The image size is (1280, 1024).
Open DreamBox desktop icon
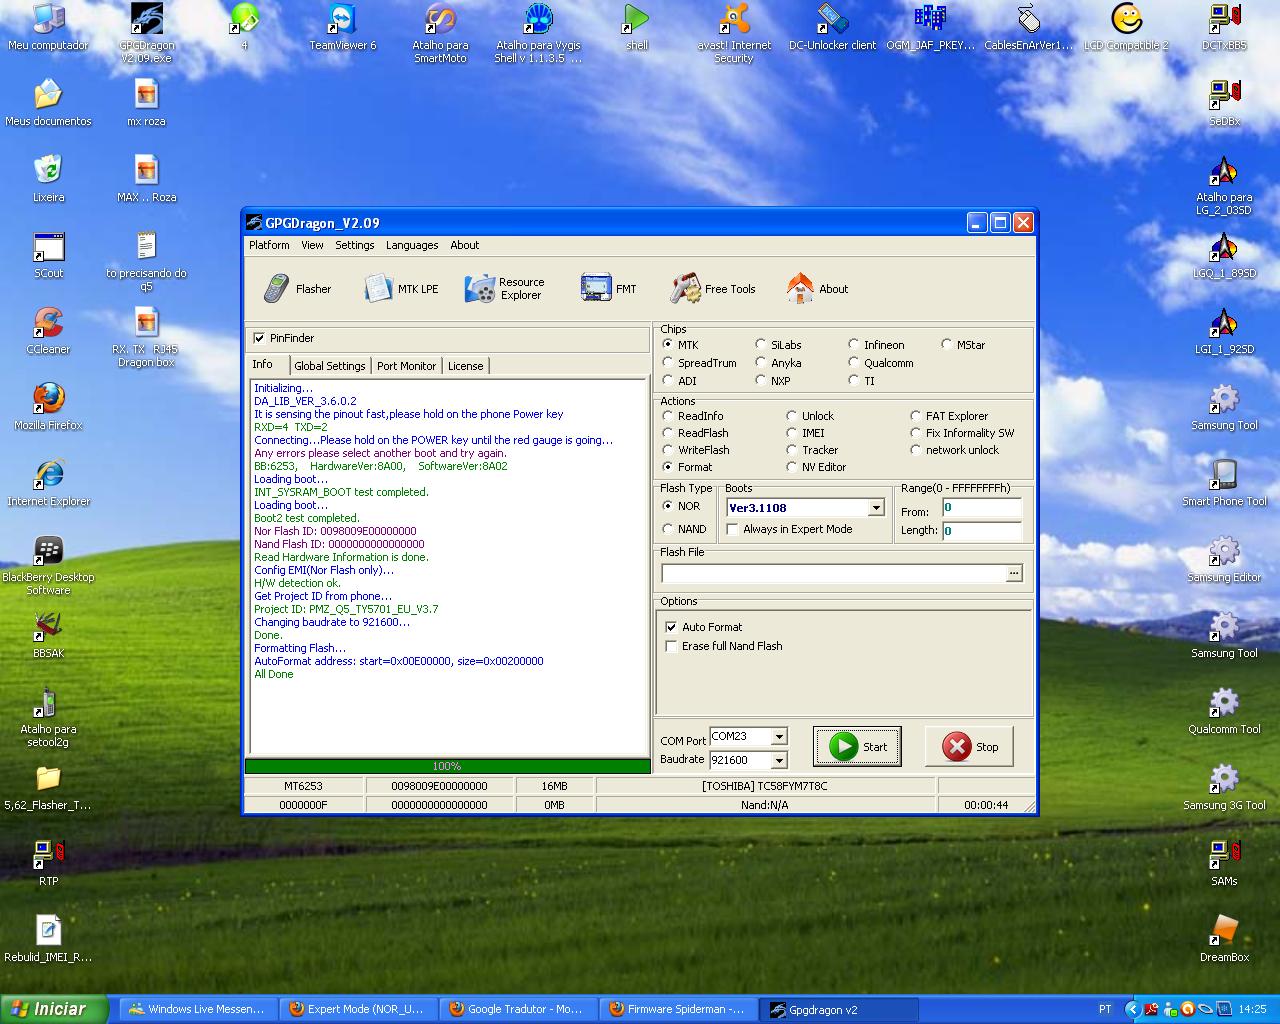tap(1224, 939)
